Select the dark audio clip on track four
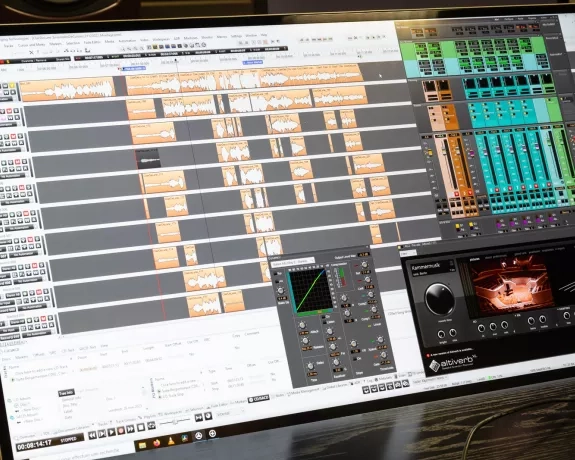The height and width of the screenshot is (460, 575). pyautogui.click(x=147, y=158)
